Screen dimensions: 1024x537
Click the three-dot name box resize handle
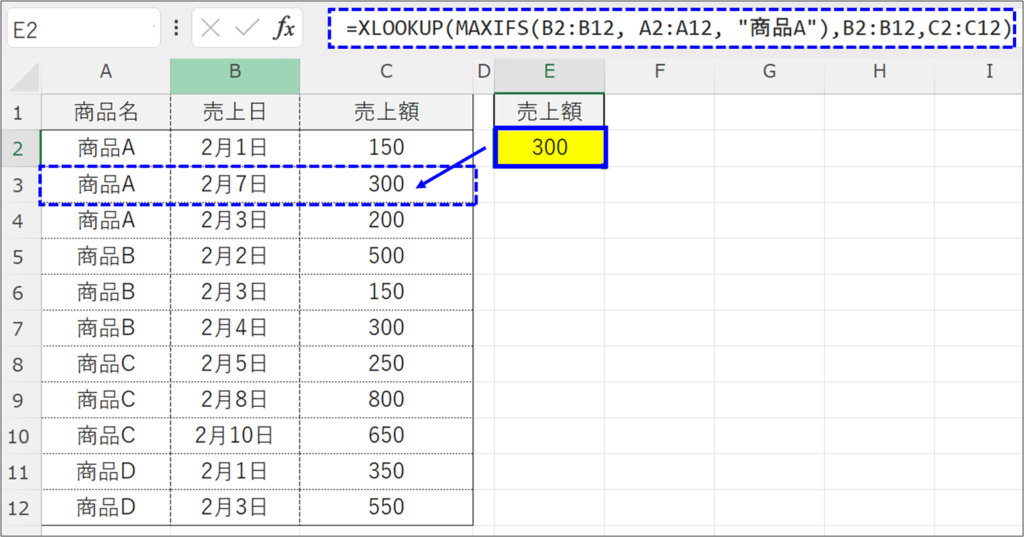pos(177,28)
